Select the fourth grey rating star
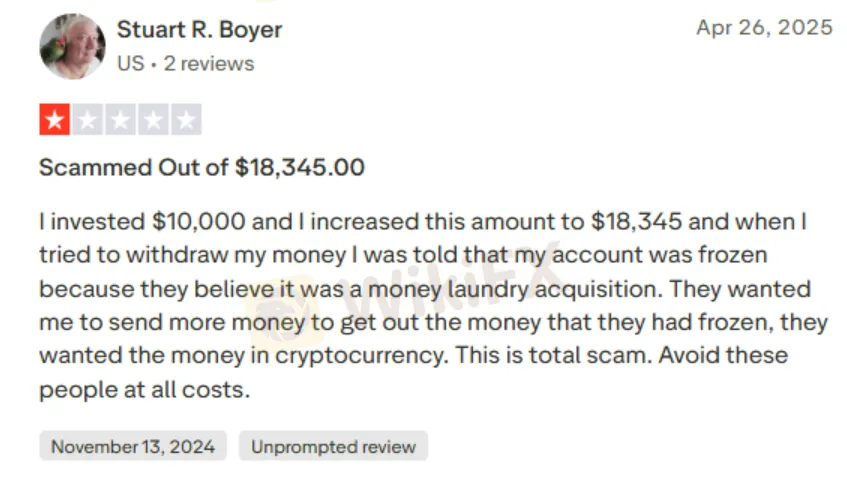847x485 pixels. point(153,121)
